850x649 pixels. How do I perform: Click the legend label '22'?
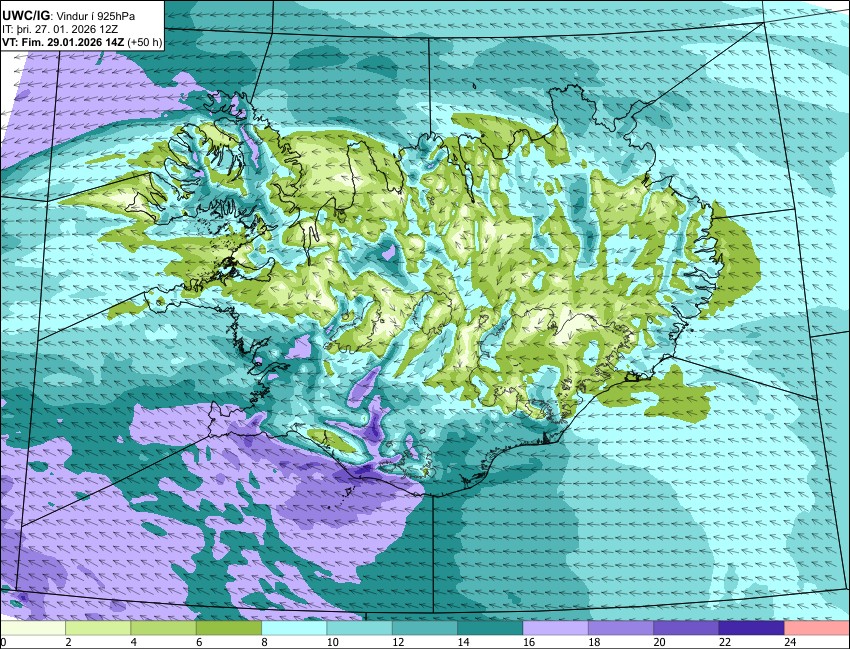tap(725, 642)
